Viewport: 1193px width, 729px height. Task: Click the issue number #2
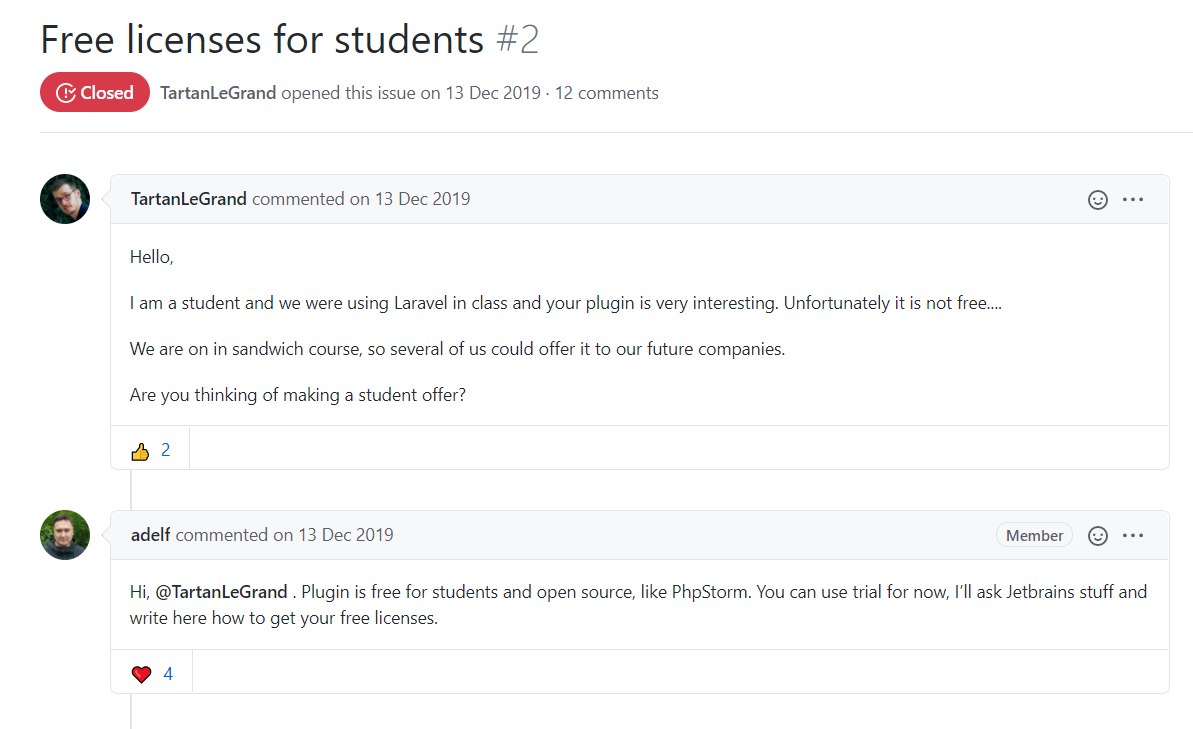517,40
